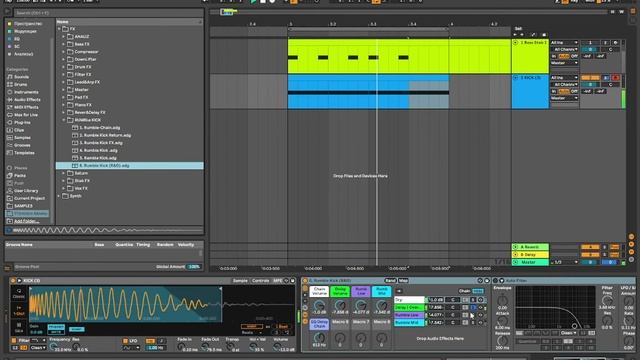The width and height of the screenshot is (640, 360).
Task: Open Bass Stab 'All Ins' input dropdown
Action: click(x=564, y=42)
